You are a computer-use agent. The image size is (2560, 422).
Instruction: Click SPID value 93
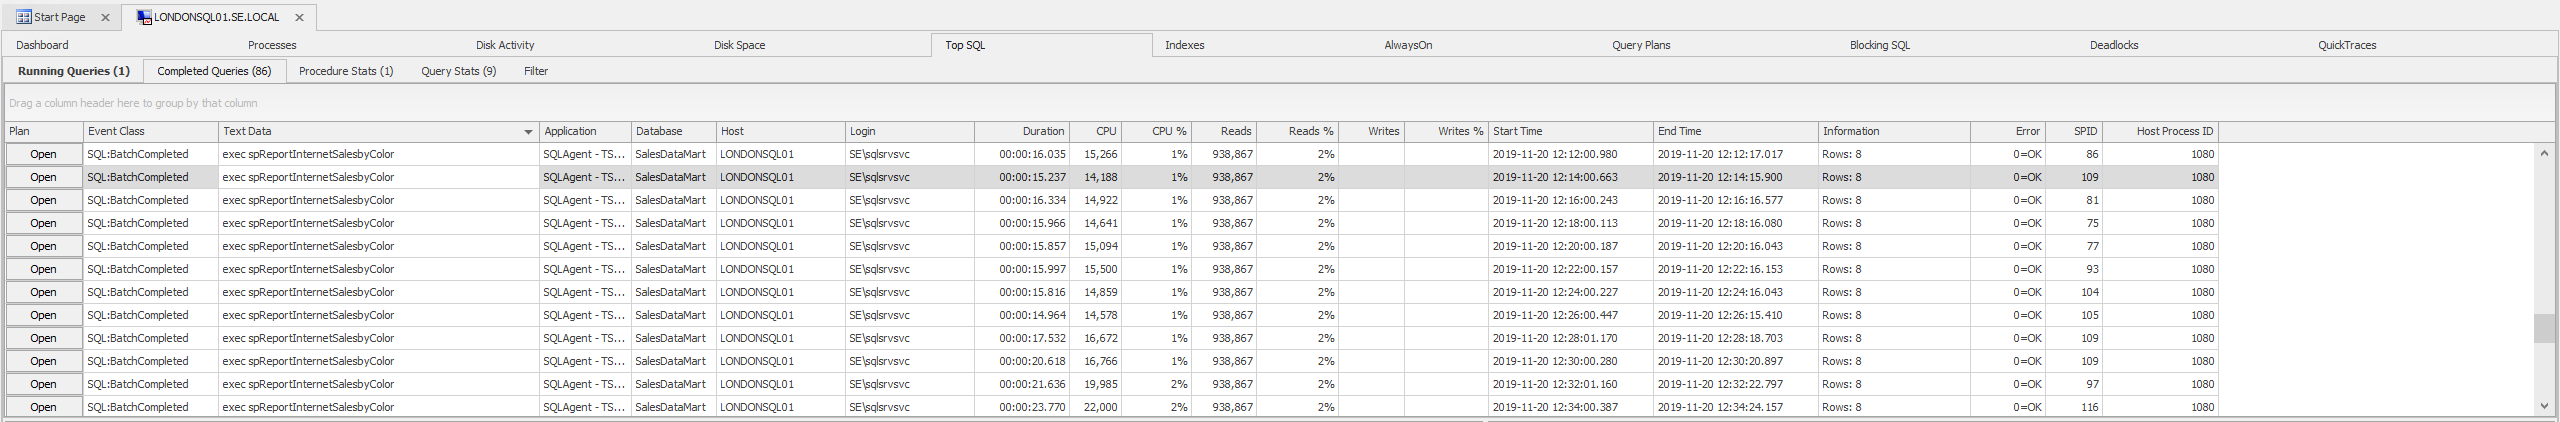2074,269
